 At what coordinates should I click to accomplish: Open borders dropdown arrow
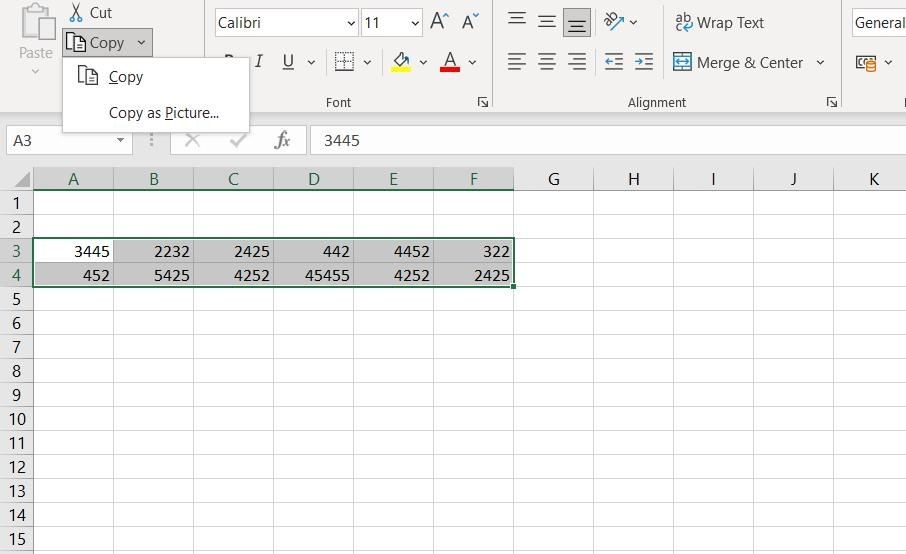pyautogui.click(x=367, y=62)
